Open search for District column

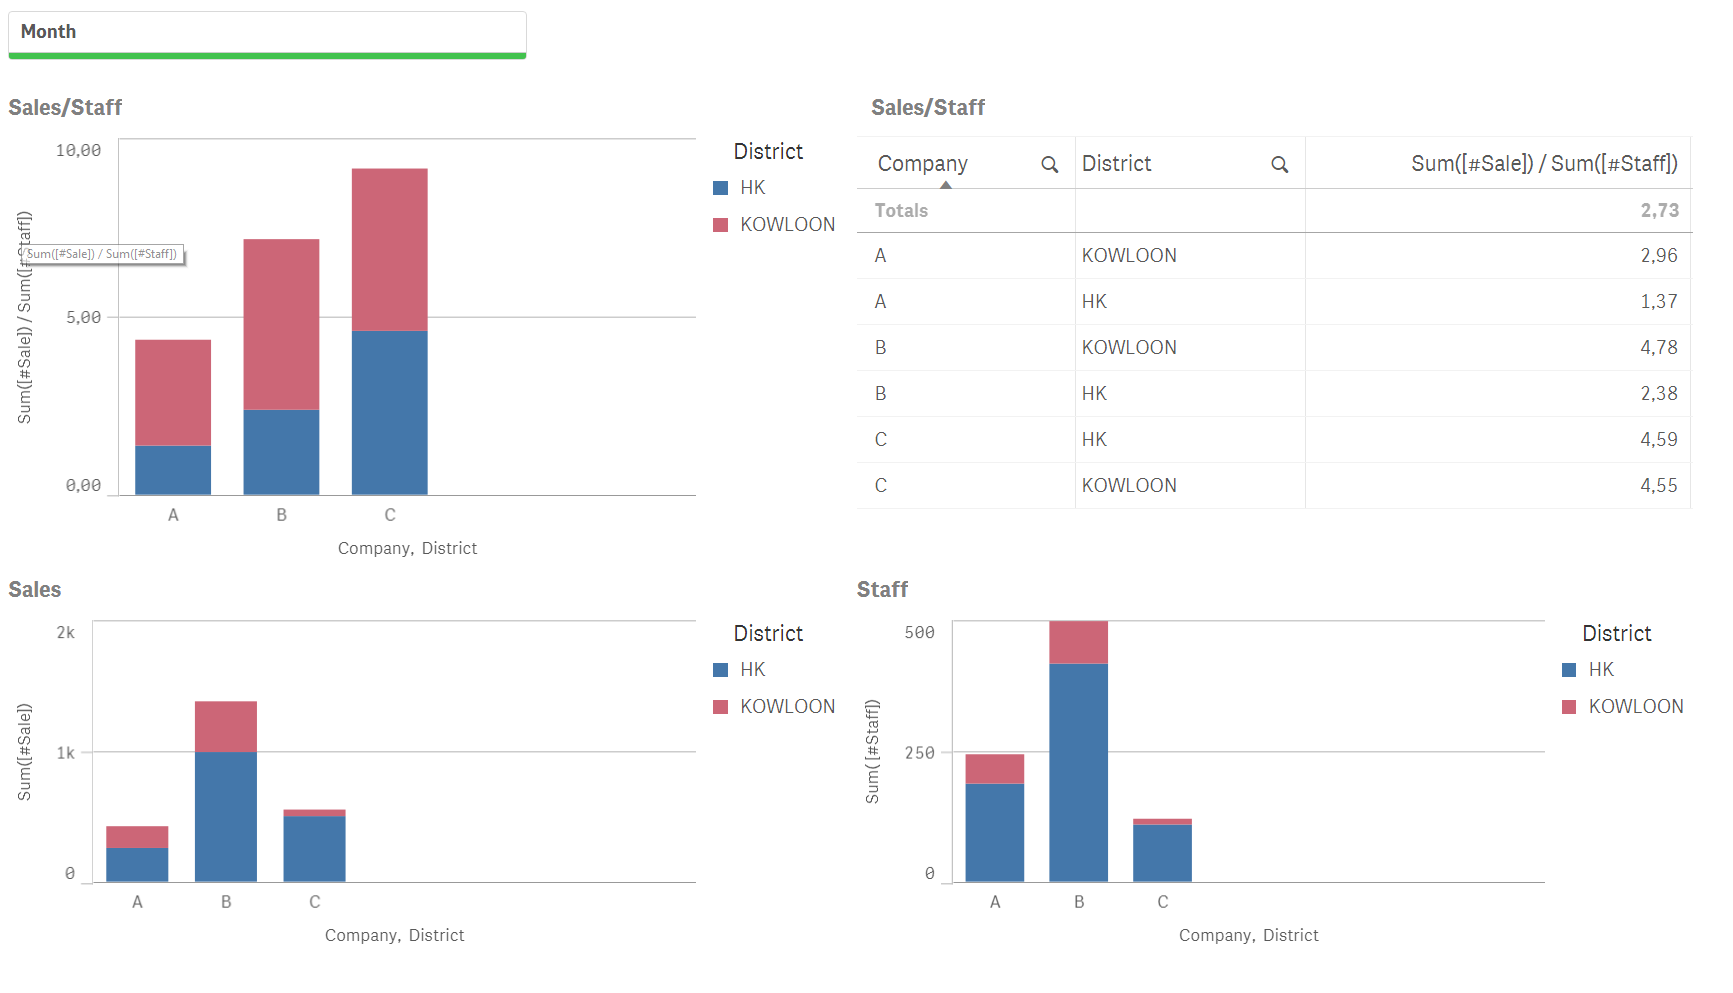1279,164
